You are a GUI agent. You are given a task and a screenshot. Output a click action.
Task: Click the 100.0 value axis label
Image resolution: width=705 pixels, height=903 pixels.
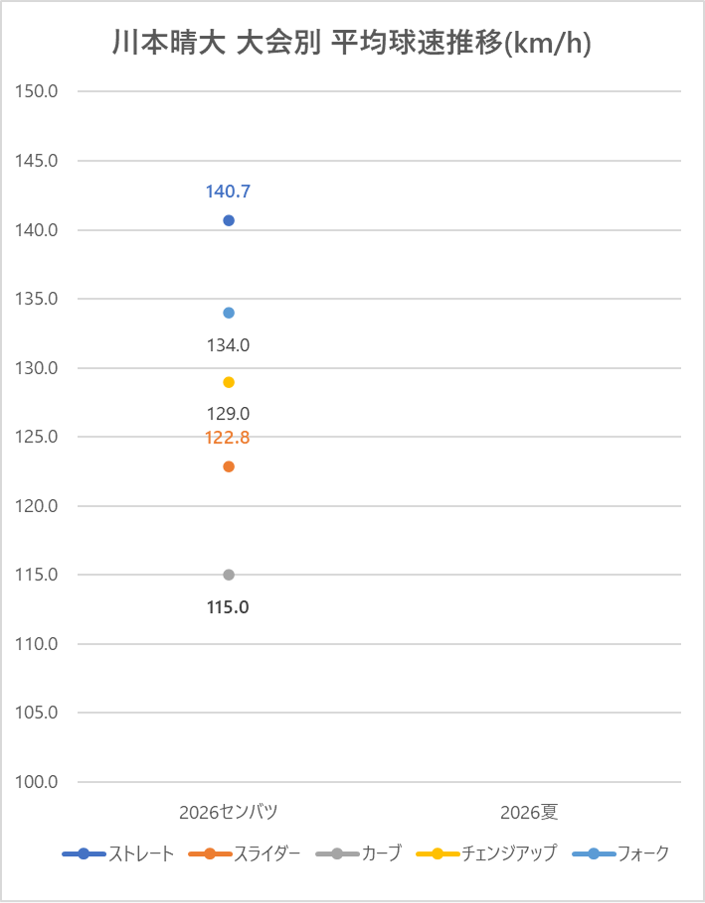click(39, 782)
